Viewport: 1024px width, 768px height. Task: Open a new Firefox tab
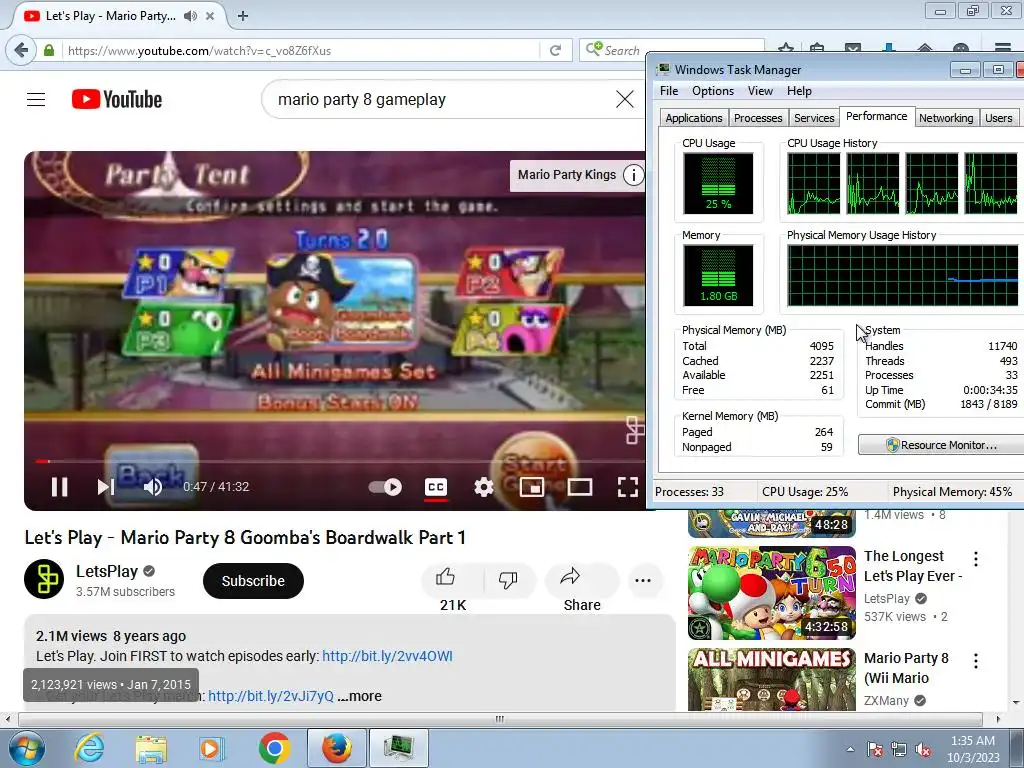pyautogui.click(x=242, y=16)
